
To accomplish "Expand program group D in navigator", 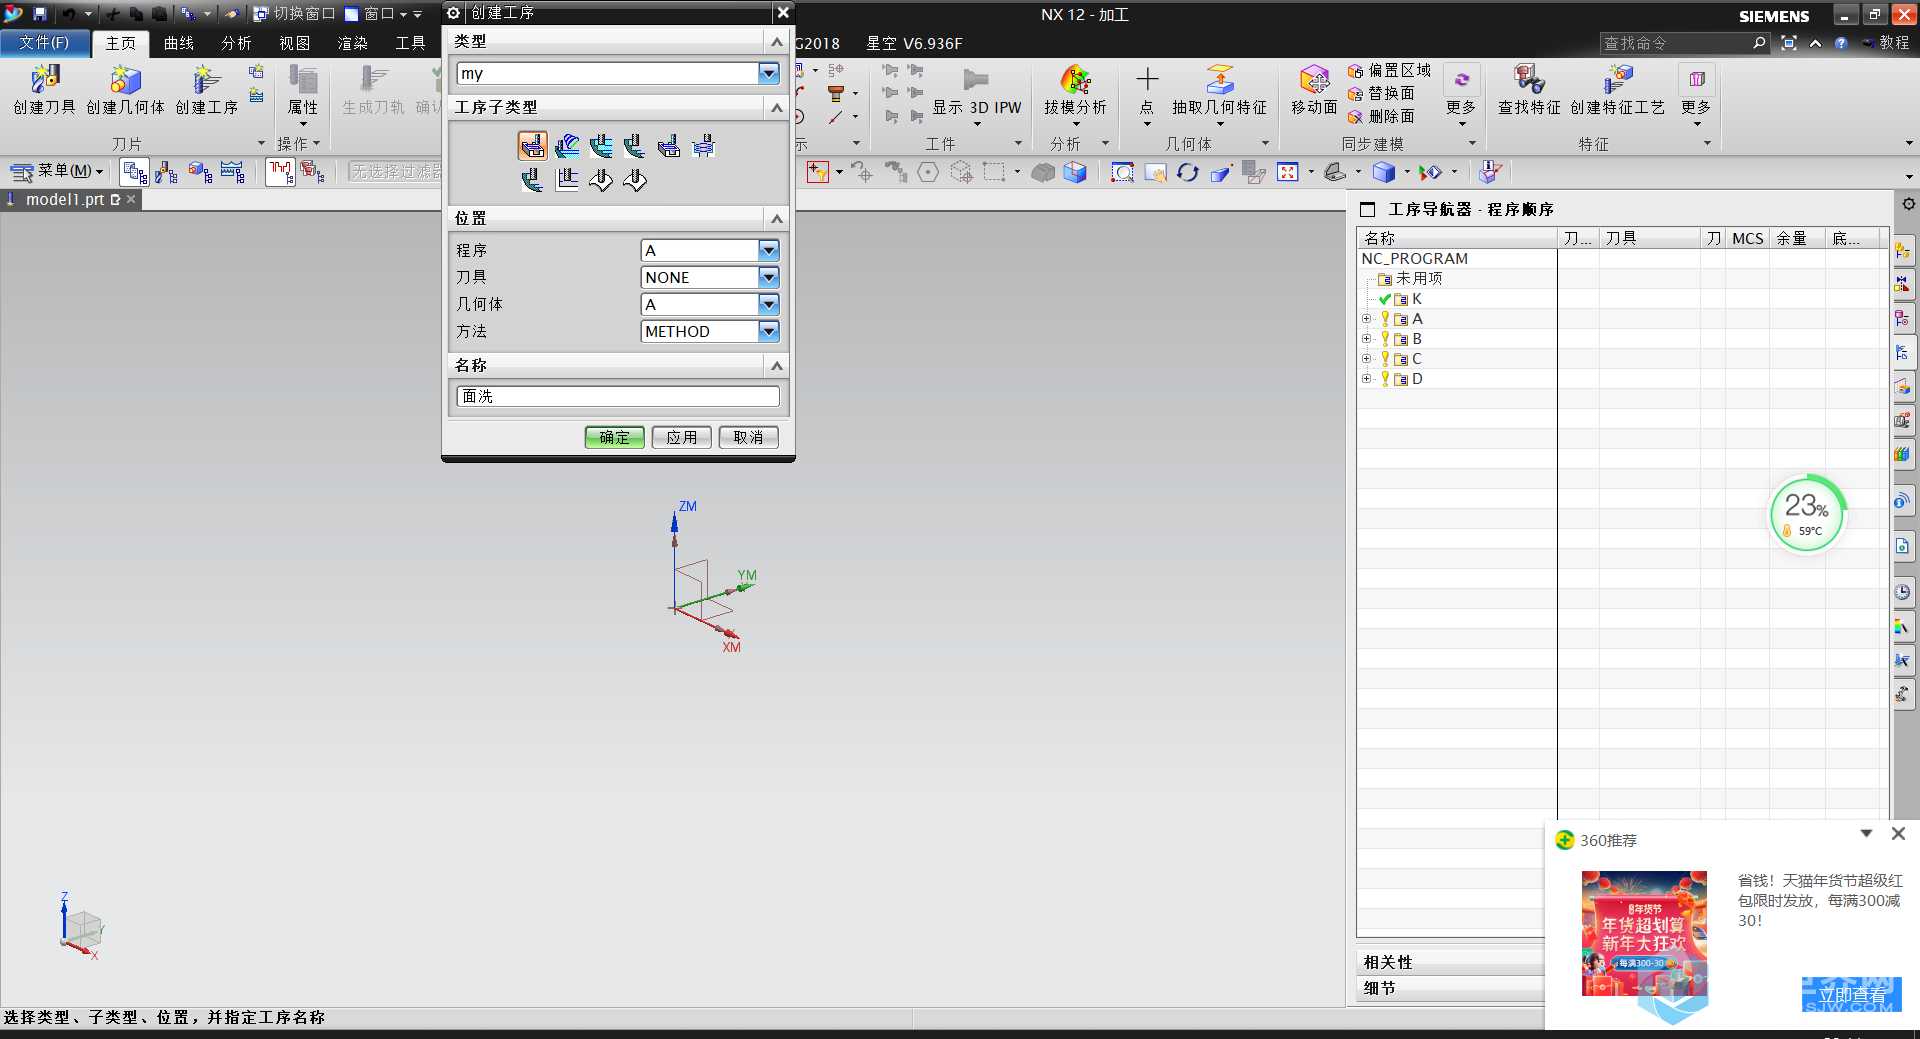I will tap(1366, 379).
